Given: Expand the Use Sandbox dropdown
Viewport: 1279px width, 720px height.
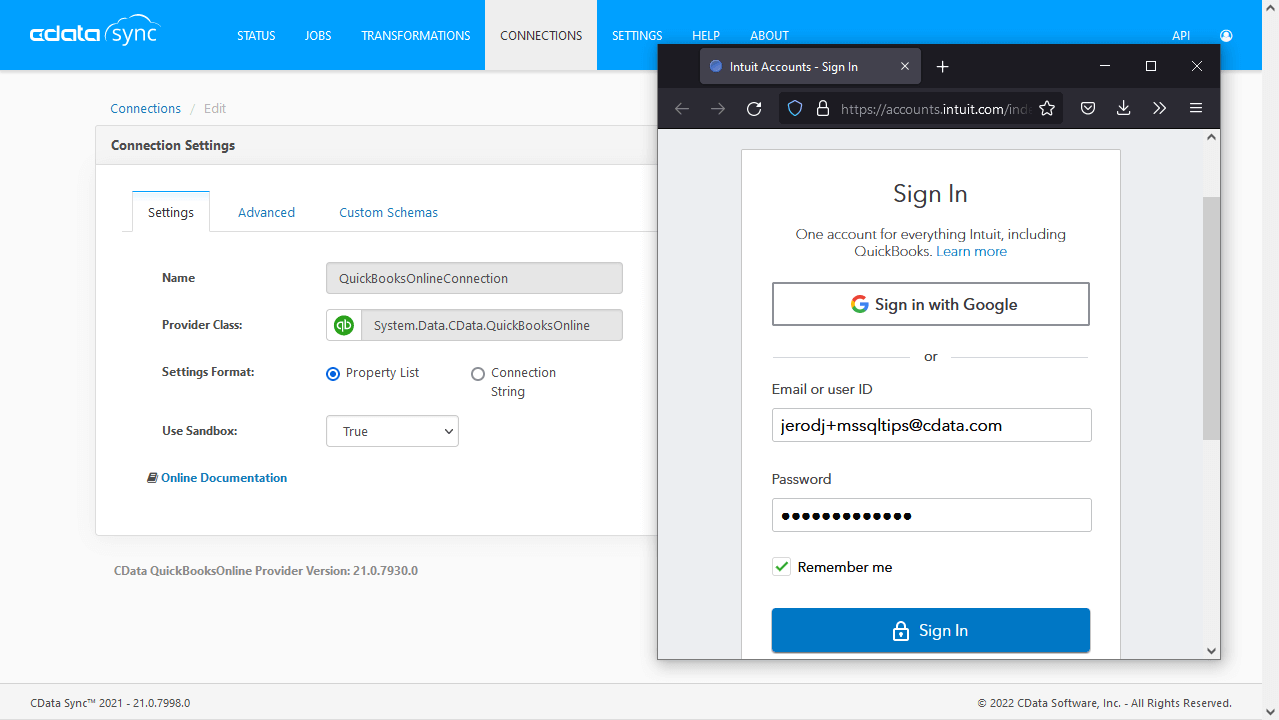Looking at the screenshot, I should click(x=392, y=431).
